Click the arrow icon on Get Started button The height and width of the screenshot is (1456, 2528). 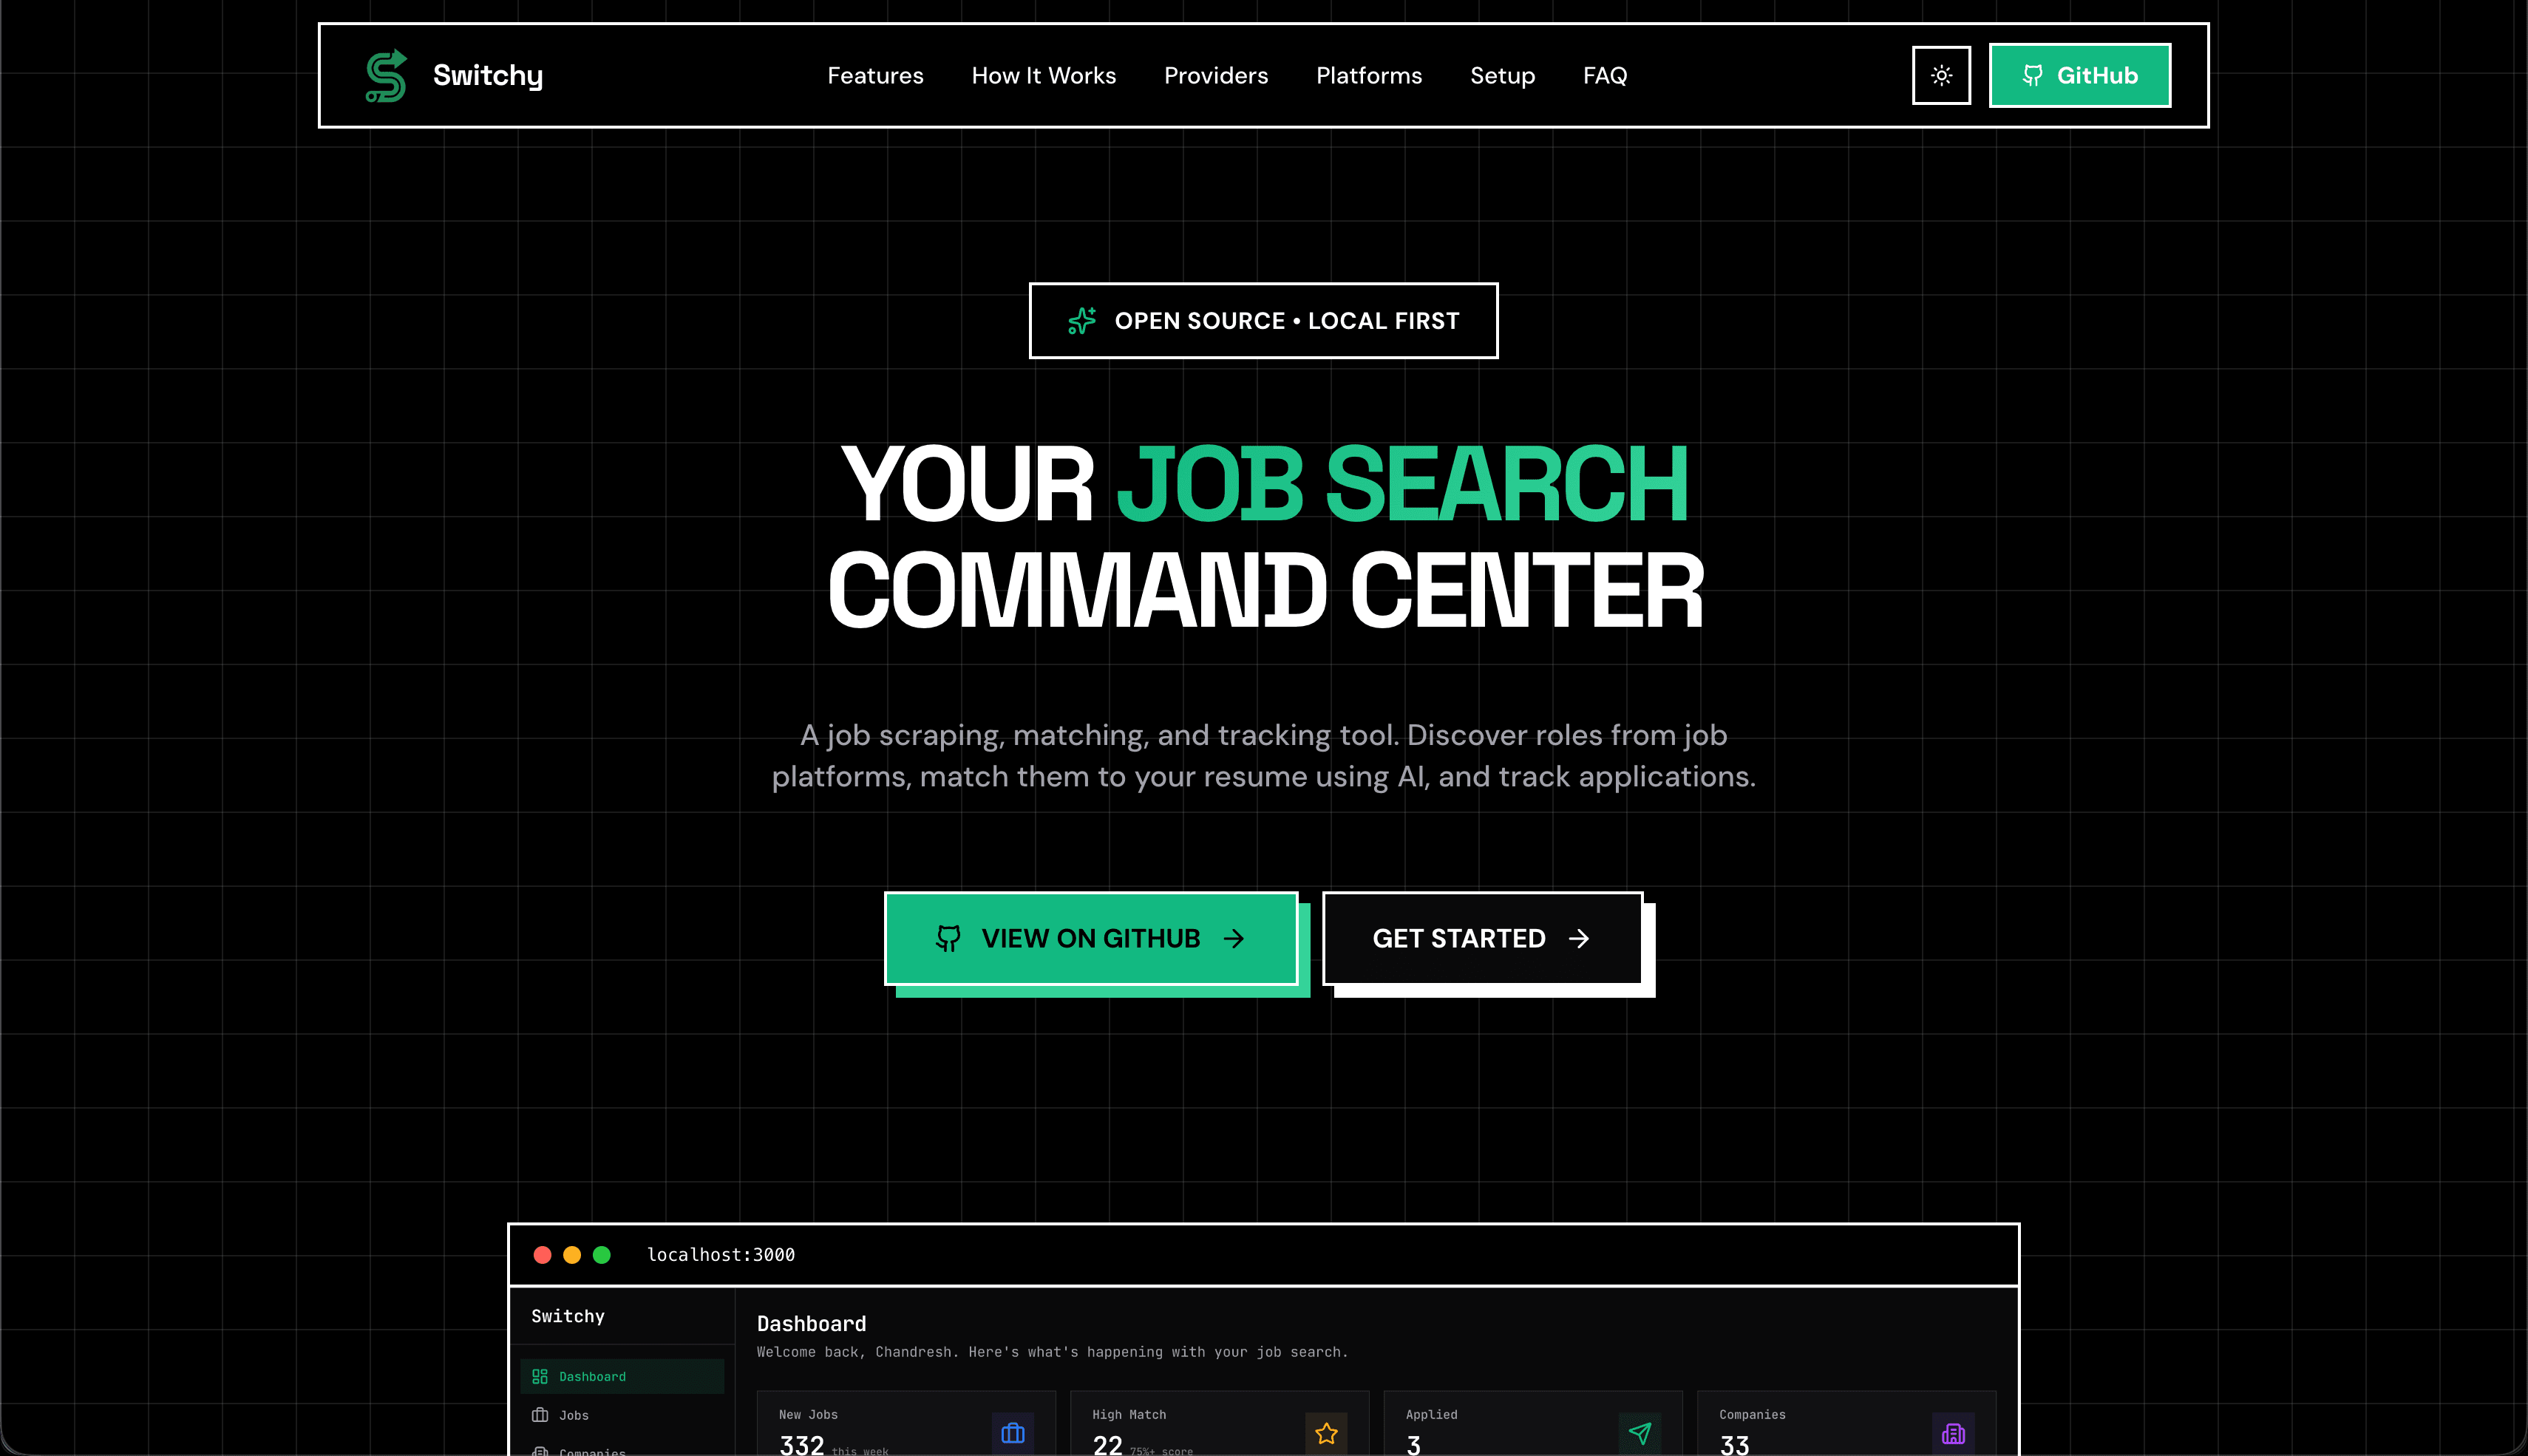[1579, 938]
